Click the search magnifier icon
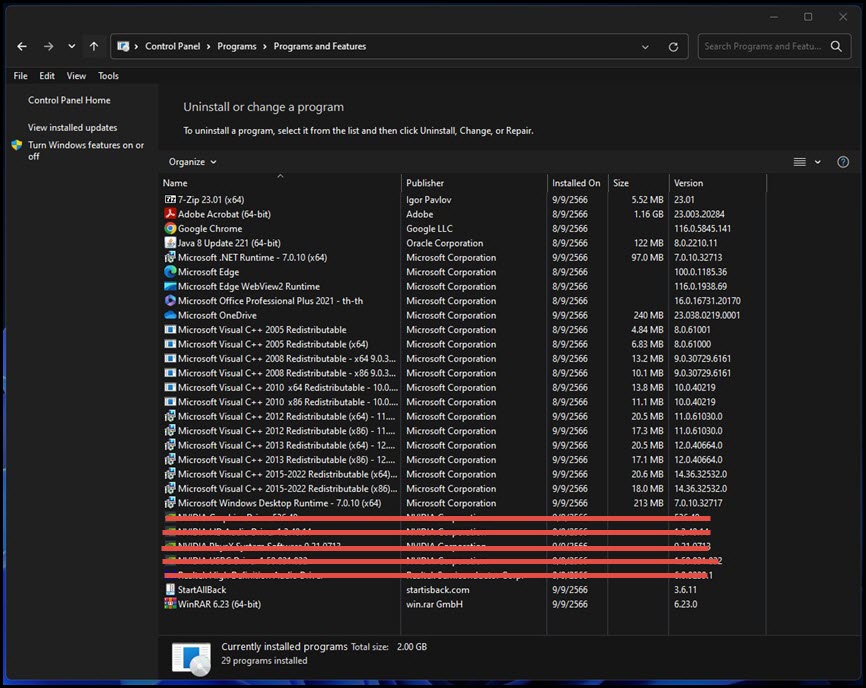Viewport: 866px width, 688px height. pos(837,46)
